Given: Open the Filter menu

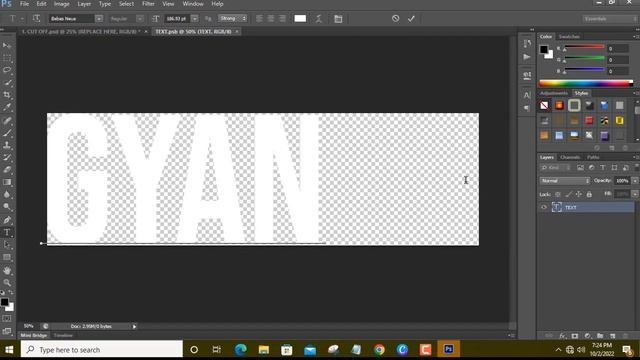Looking at the screenshot, I should [x=148, y=4].
